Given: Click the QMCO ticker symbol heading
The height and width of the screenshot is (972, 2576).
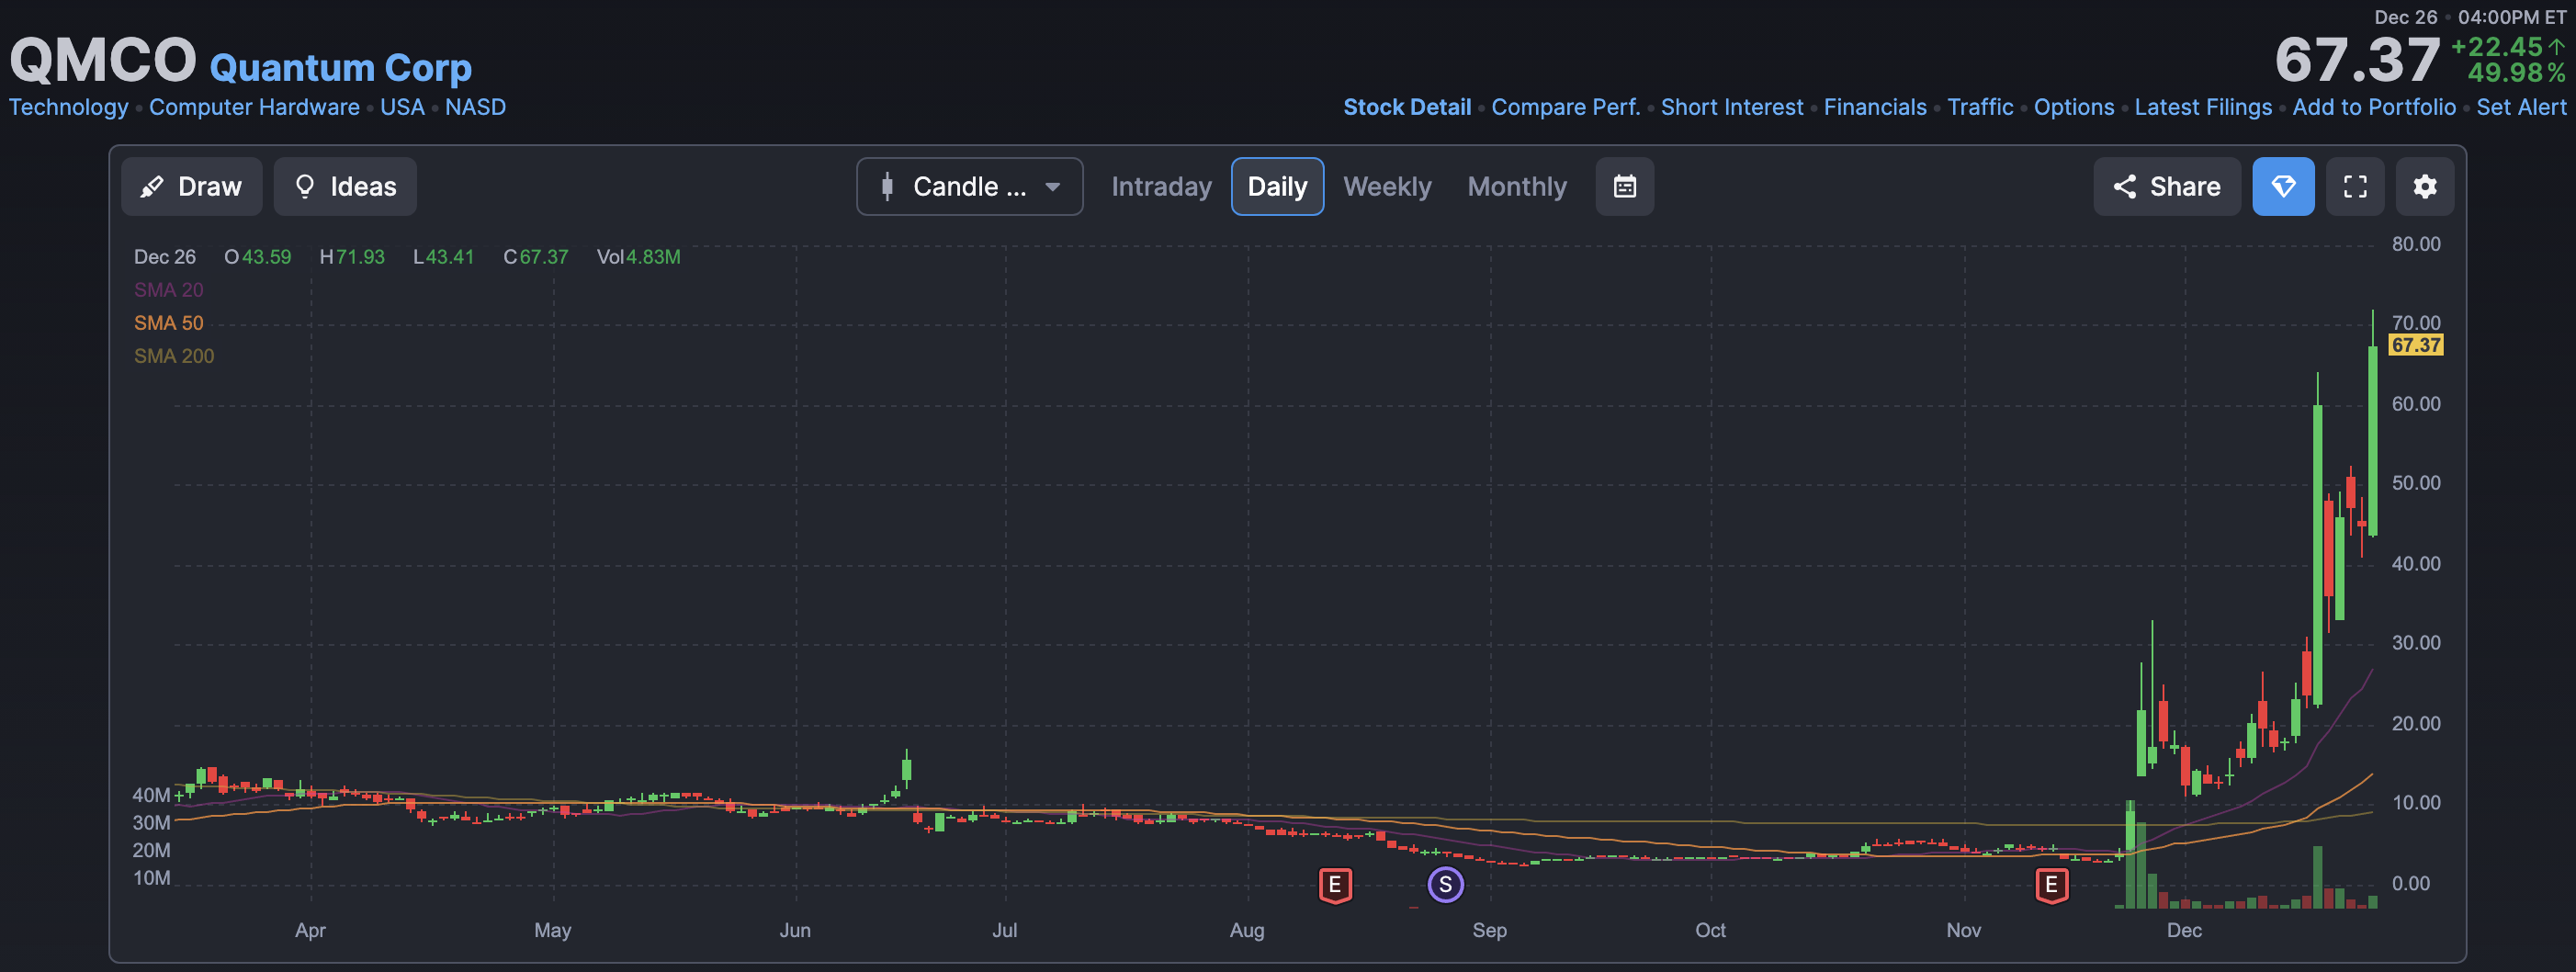Looking at the screenshot, I should pos(103,59).
